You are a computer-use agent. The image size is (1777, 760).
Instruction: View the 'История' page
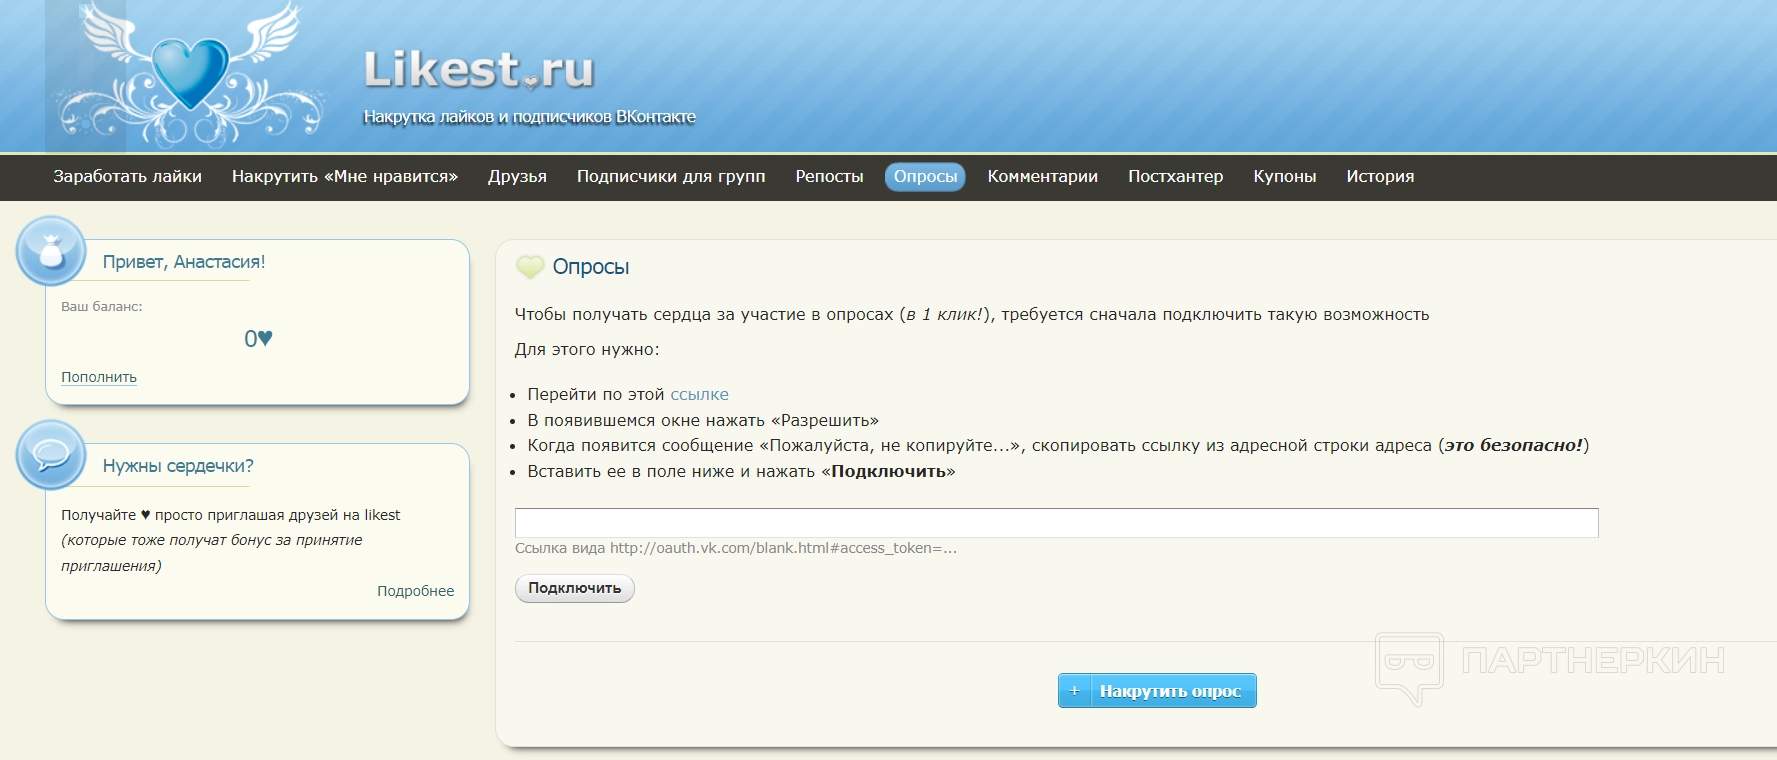tap(1380, 177)
